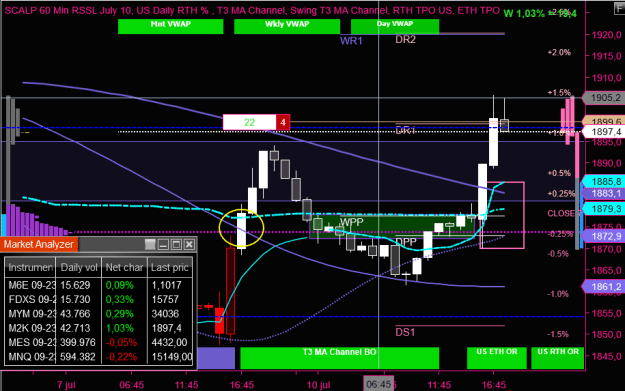Click the 1905,2 price marker
Screen dimensions: 625x391
point(604,98)
